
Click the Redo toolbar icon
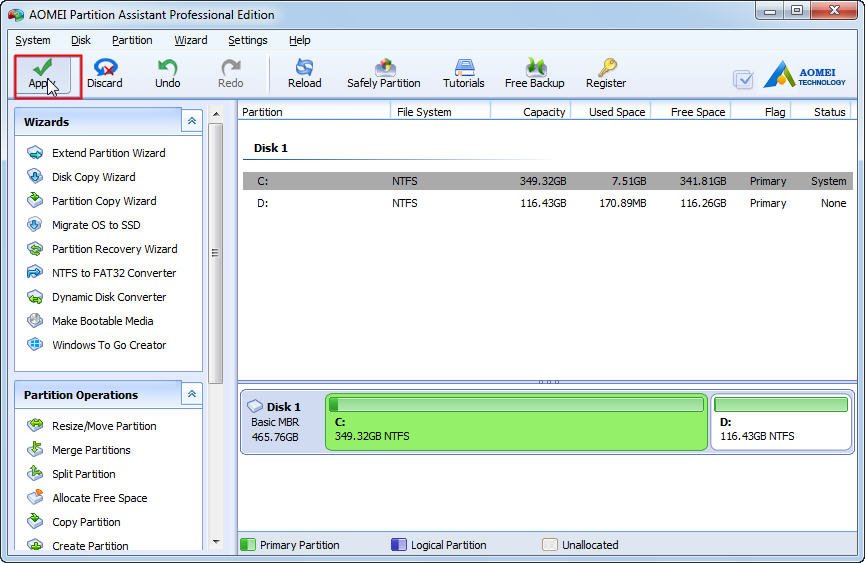click(x=231, y=75)
